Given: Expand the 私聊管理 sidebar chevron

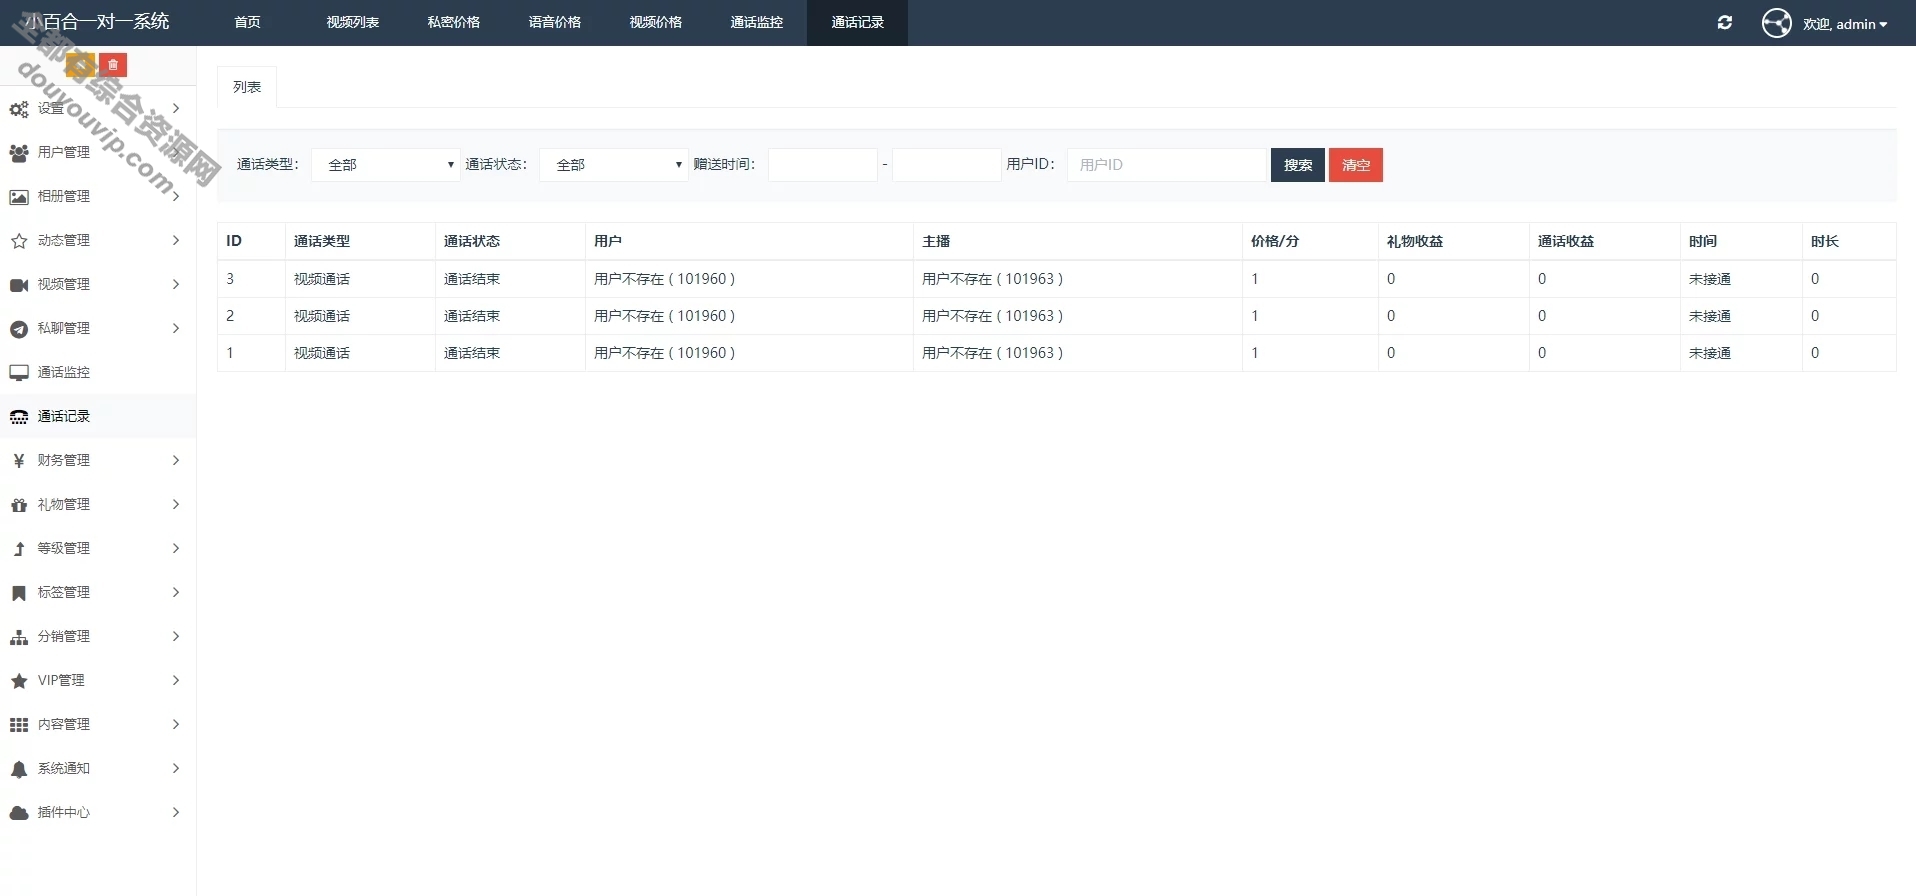Looking at the screenshot, I should [x=176, y=328].
